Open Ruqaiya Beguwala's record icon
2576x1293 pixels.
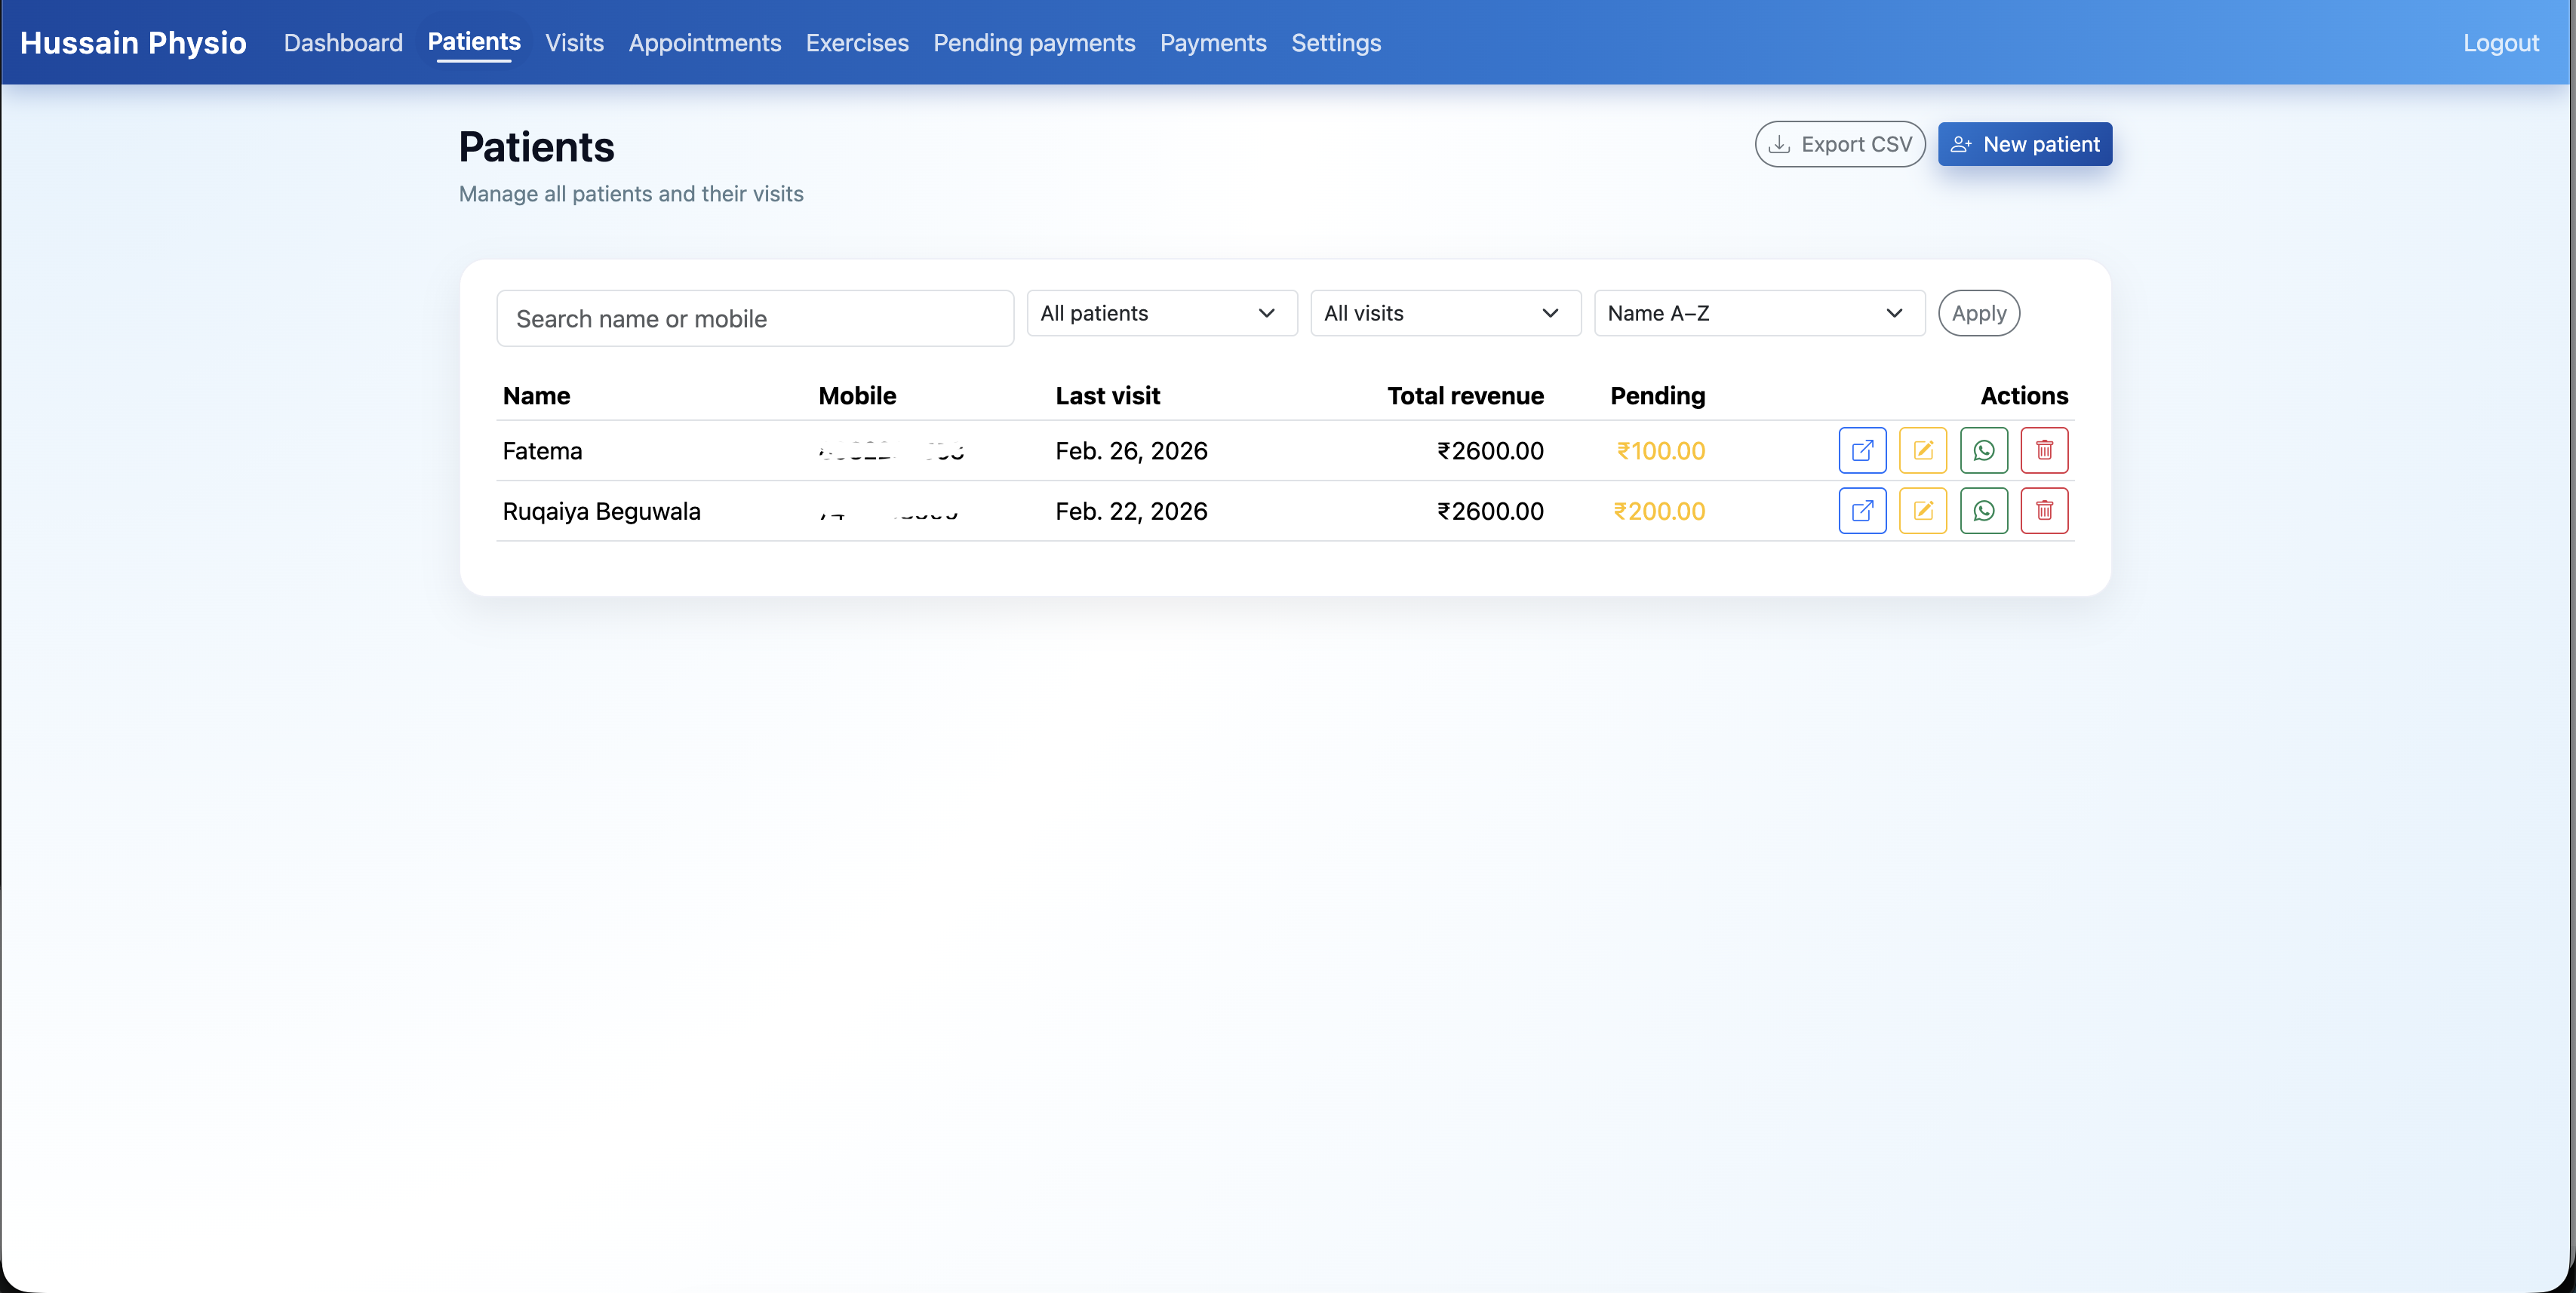click(x=1862, y=511)
